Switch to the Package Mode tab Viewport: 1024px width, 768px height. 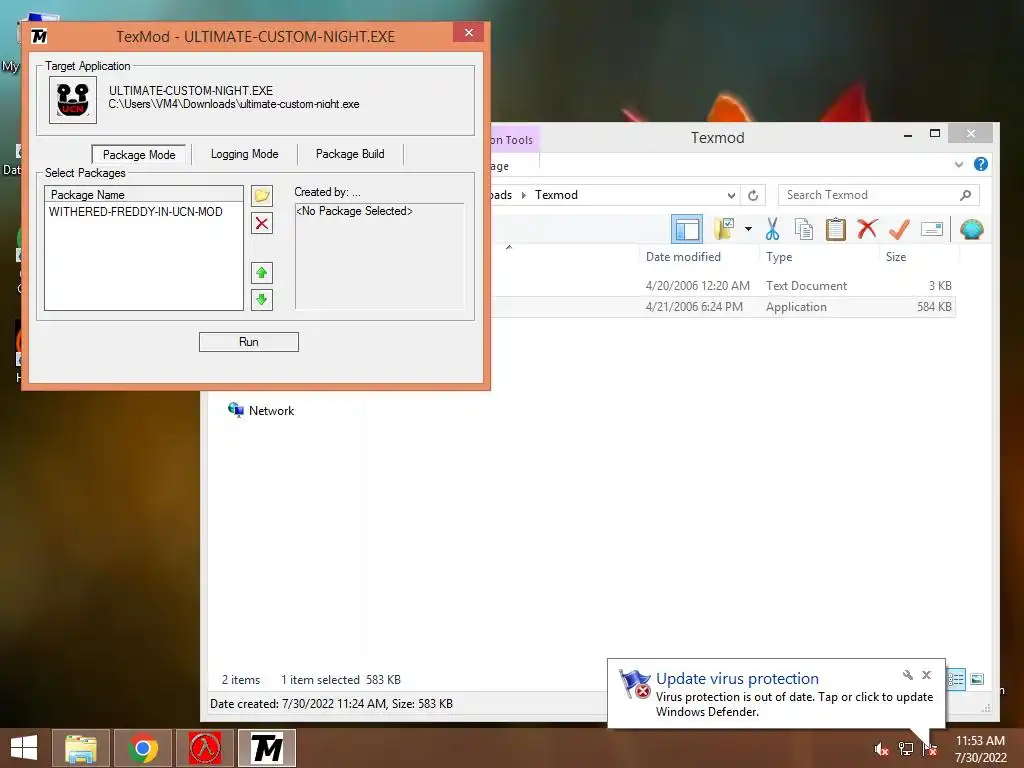(138, 155)
